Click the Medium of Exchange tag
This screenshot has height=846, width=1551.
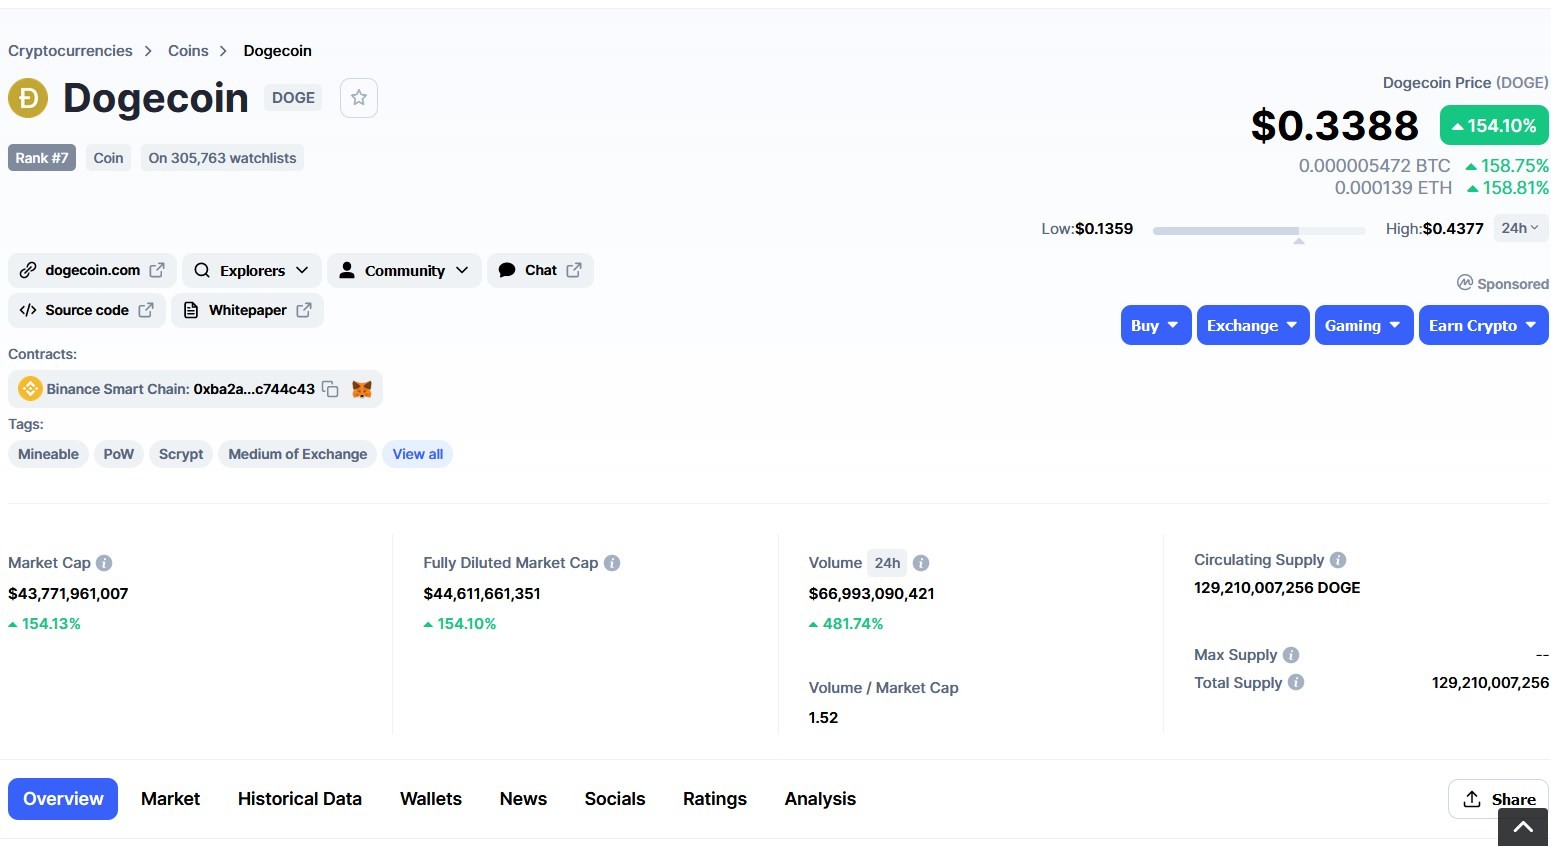[298, 454]
